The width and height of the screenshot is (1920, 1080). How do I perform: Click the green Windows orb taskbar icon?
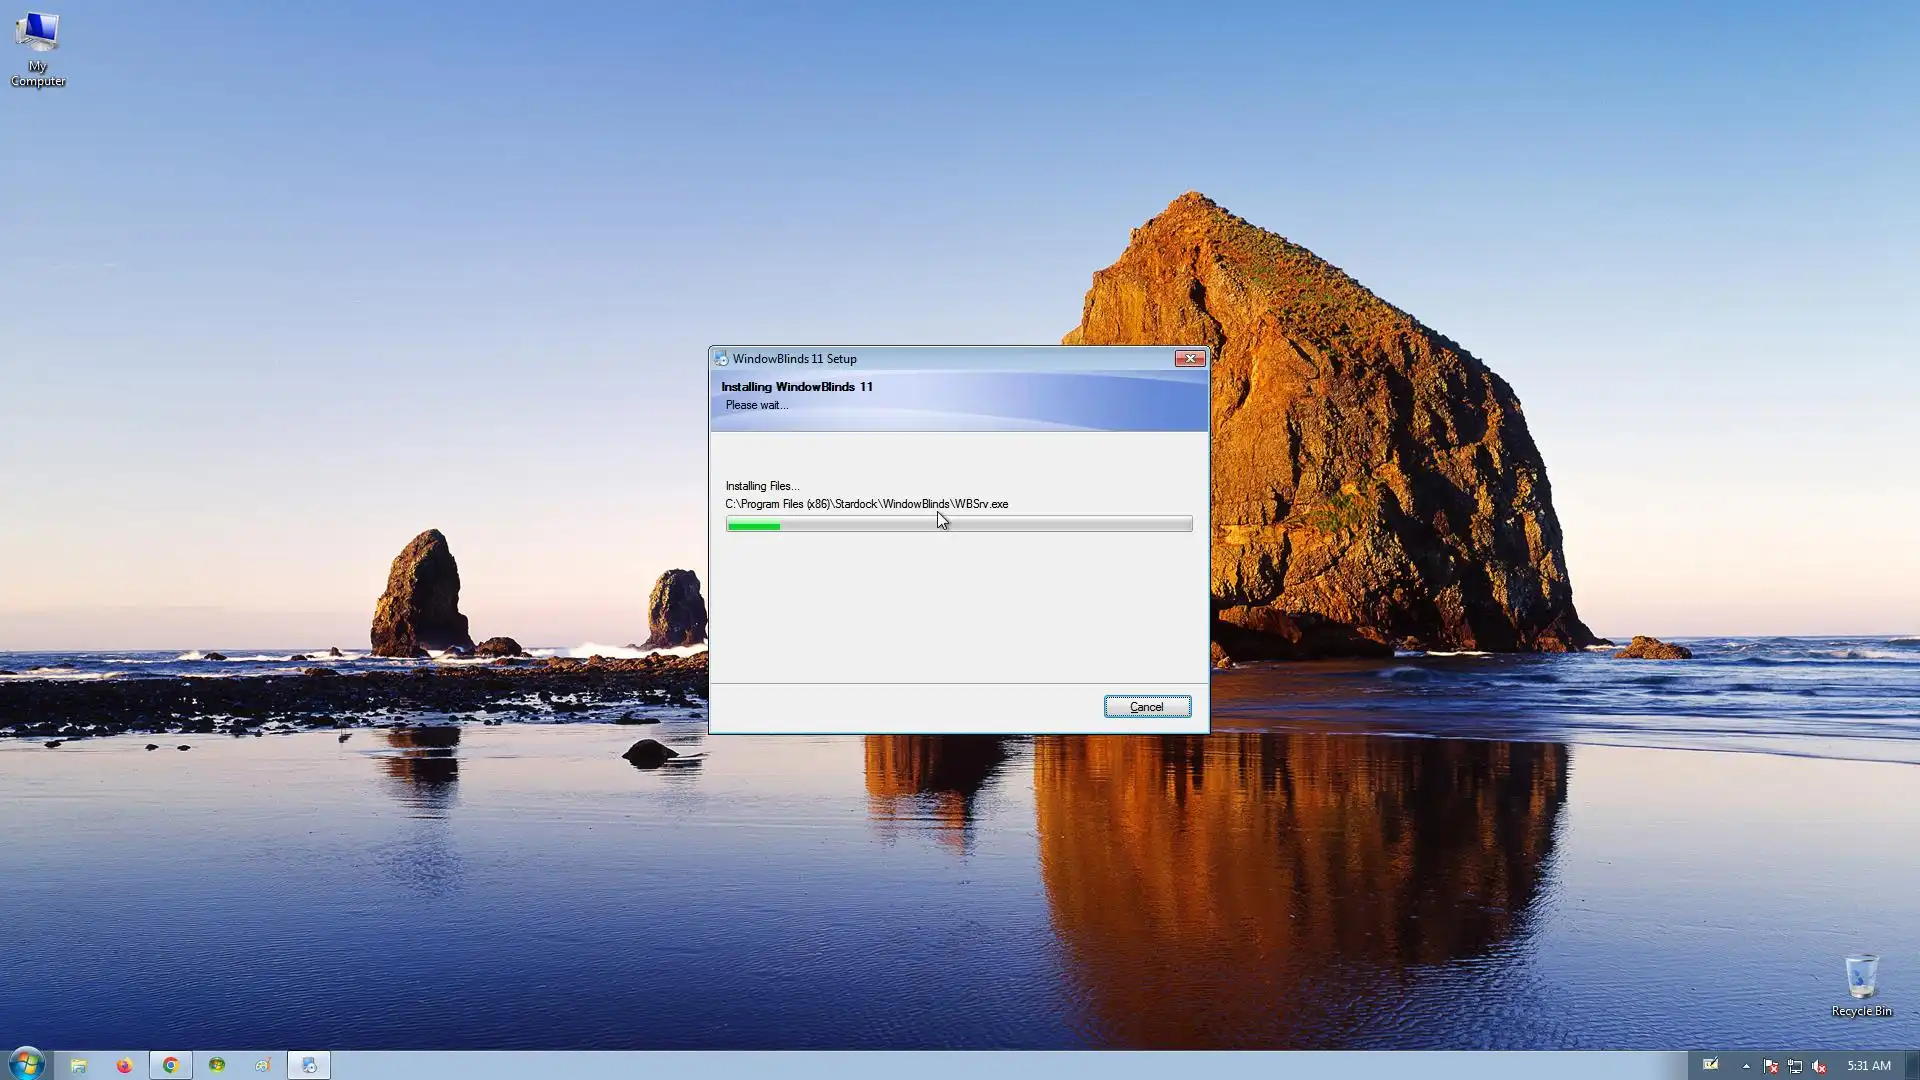217,1065
